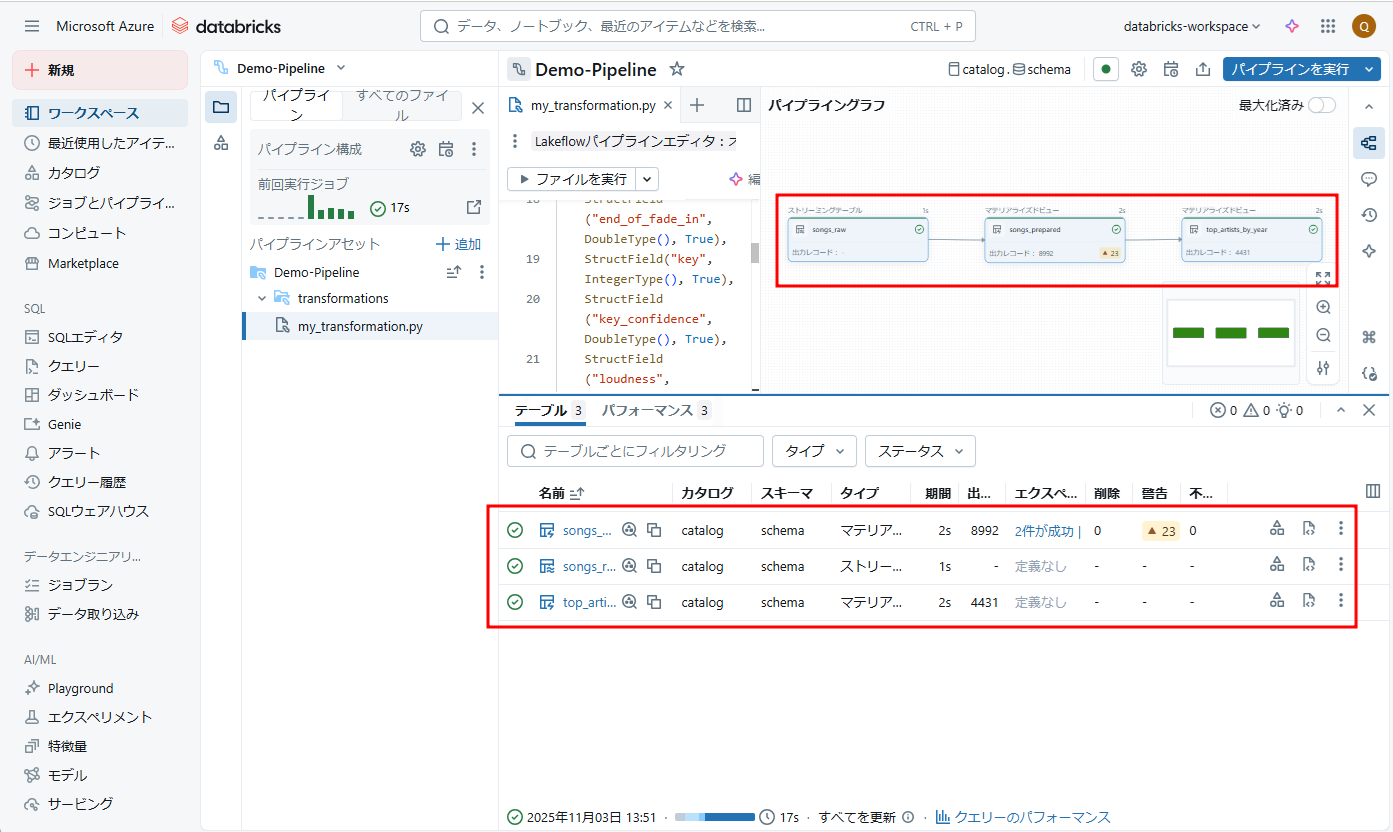Open the app switcher grid icon
The width and height of the screenshot is (1393, 832).
tap(1328, 26)
